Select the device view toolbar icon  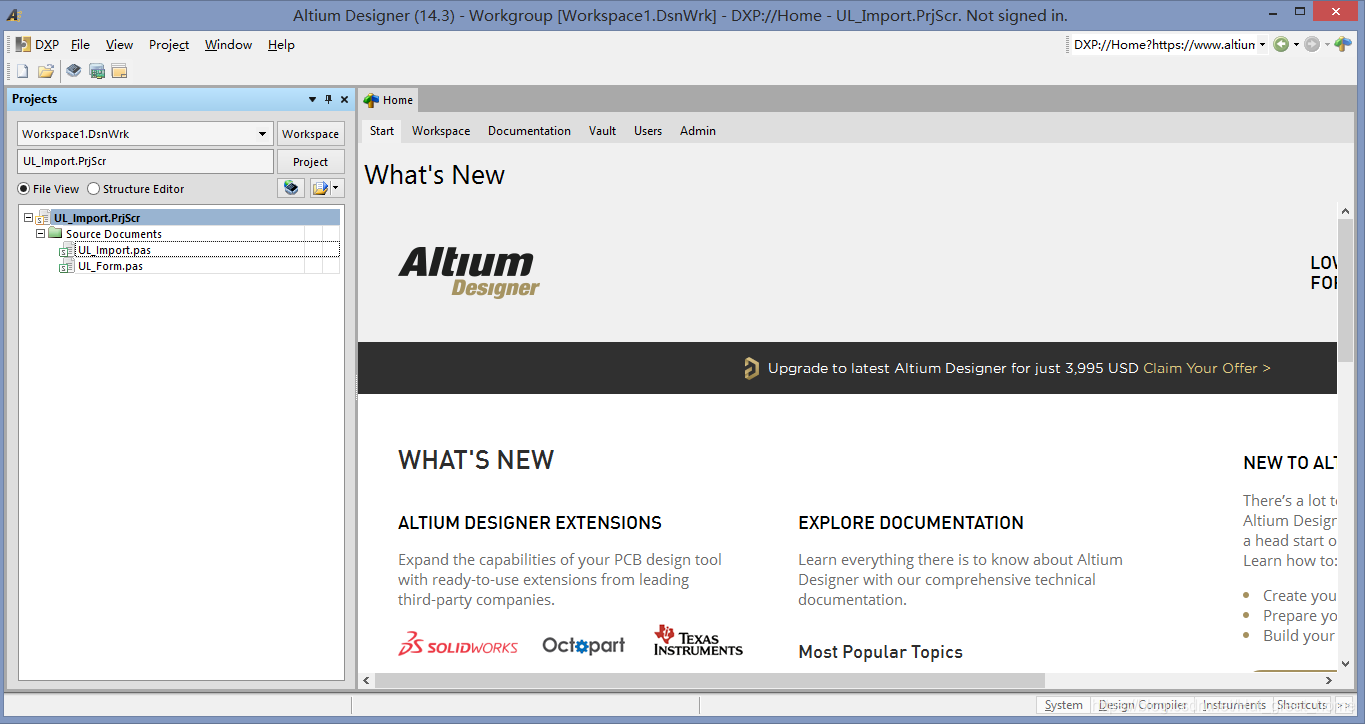(x=73, y=70)
